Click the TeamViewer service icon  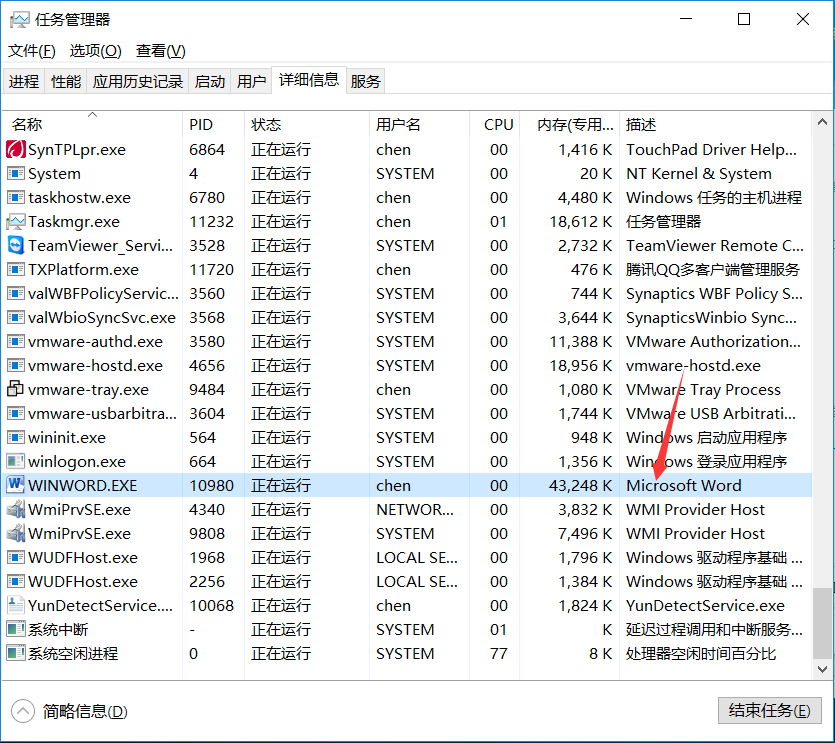[x=15, y=246]
